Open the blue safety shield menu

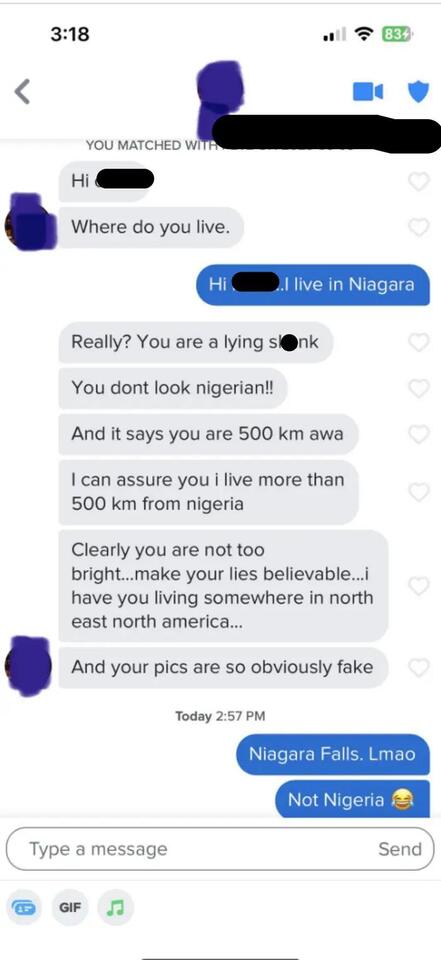pyautogui.click(x=419, y=92)
